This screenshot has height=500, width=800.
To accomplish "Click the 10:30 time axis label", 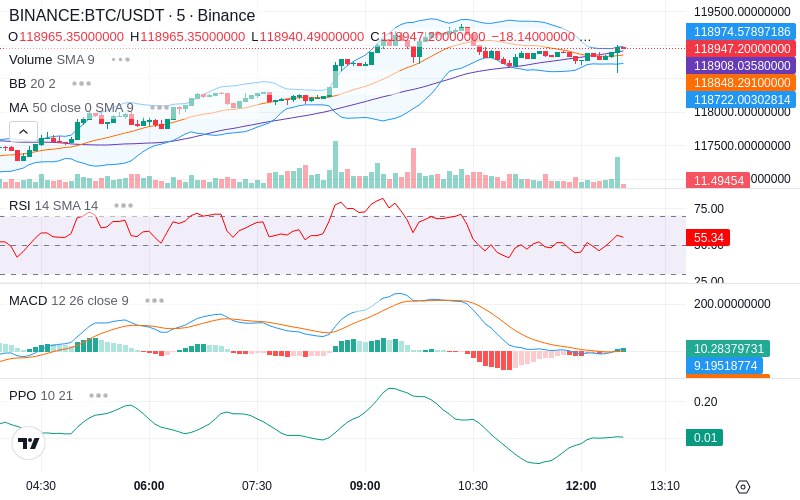I will (472, 486).
